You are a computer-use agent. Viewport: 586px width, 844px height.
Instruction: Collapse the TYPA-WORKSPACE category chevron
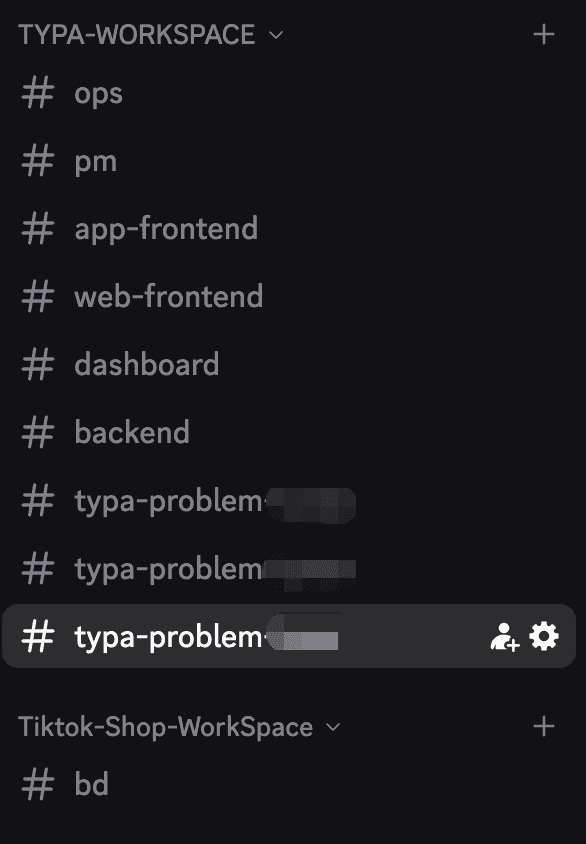pos(276,35)
